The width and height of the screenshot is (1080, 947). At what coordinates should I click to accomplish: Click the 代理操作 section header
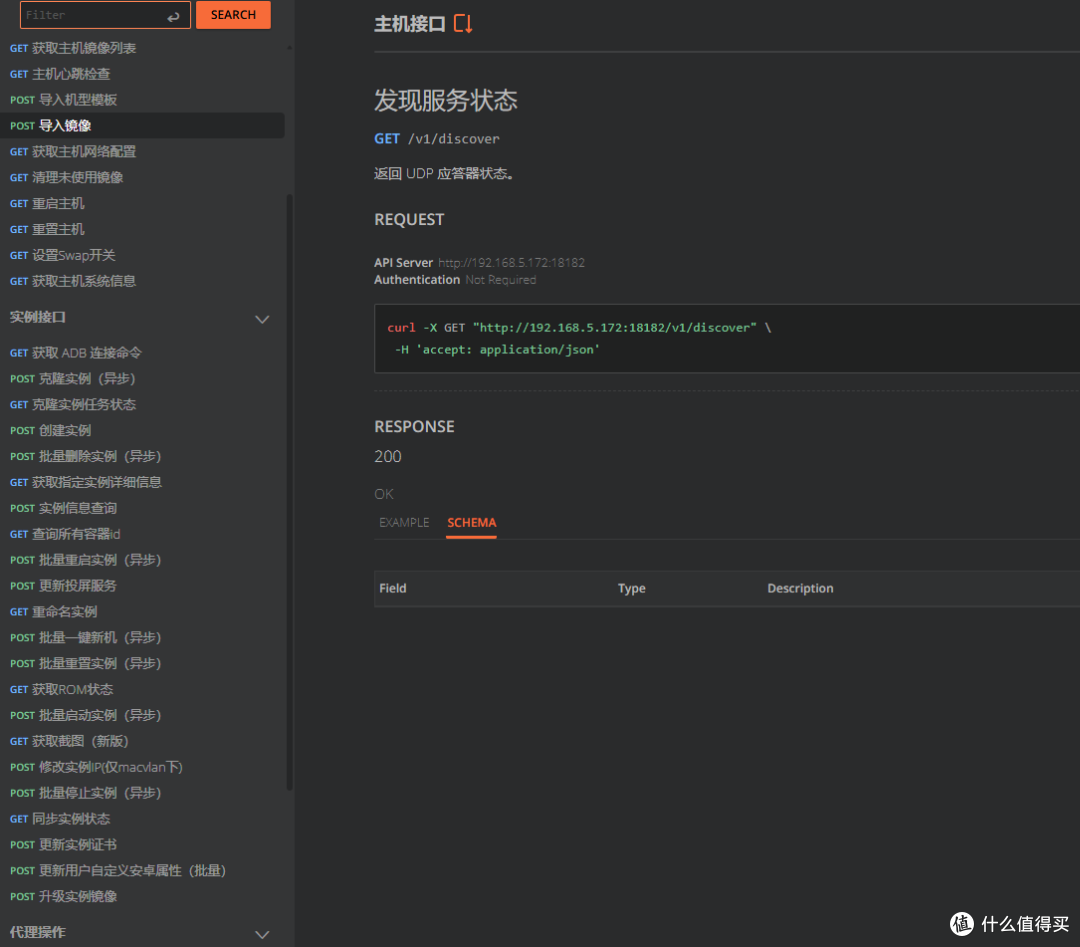[x=38, y=933]
